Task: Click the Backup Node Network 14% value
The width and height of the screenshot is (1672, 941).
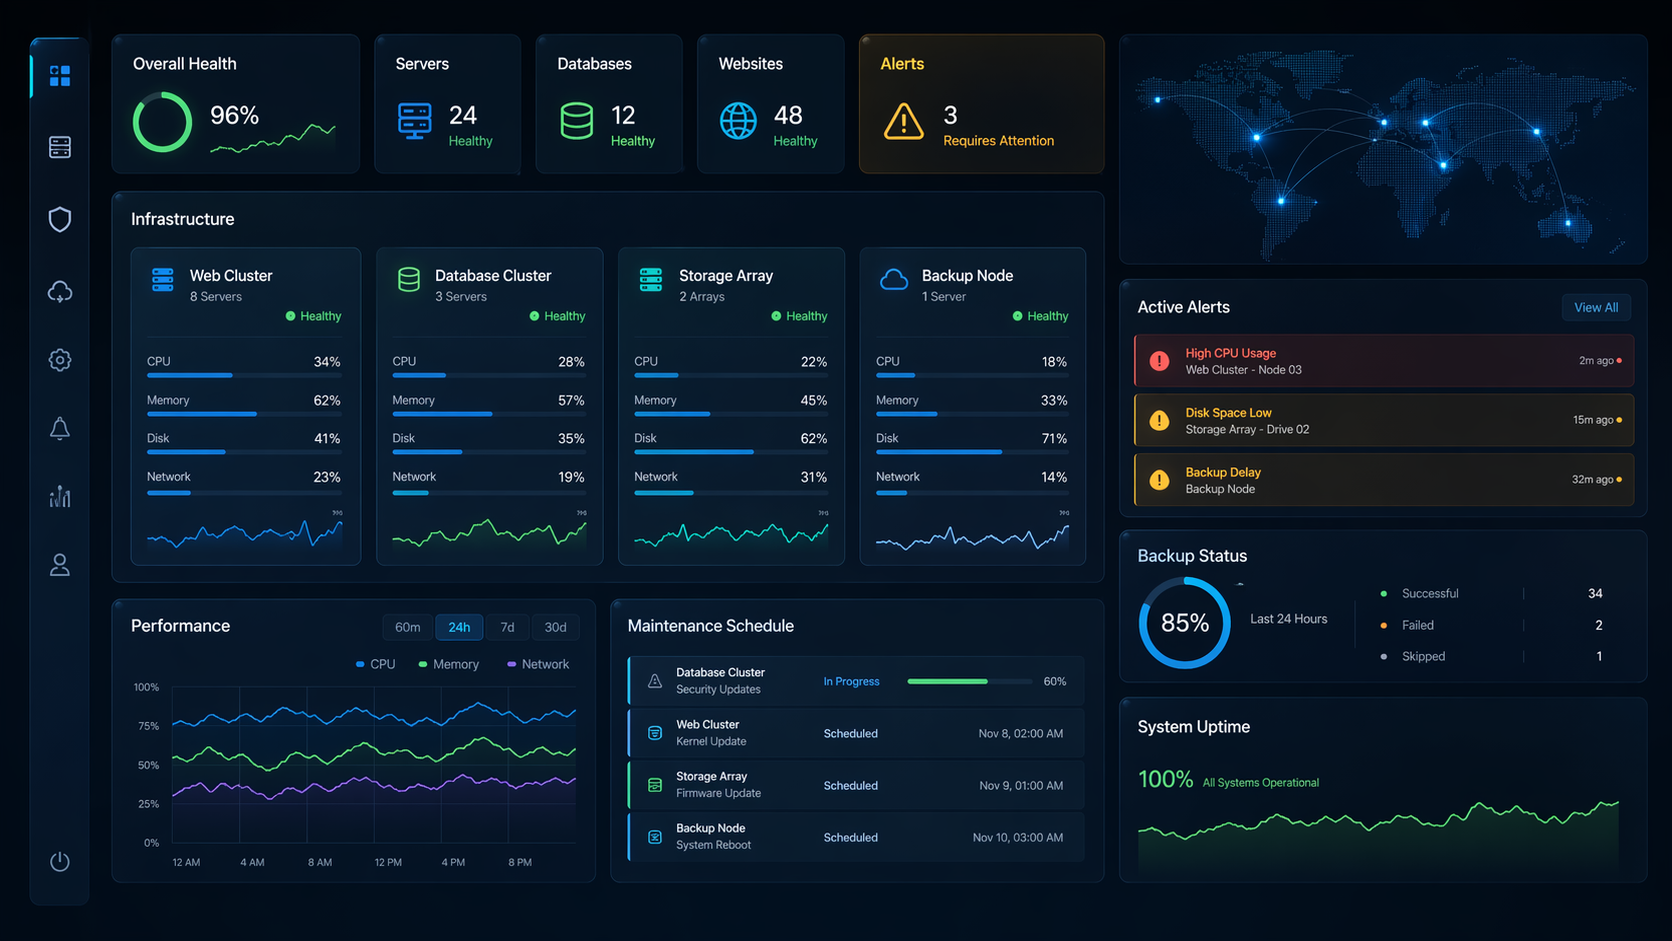Action: [1054, 477]
